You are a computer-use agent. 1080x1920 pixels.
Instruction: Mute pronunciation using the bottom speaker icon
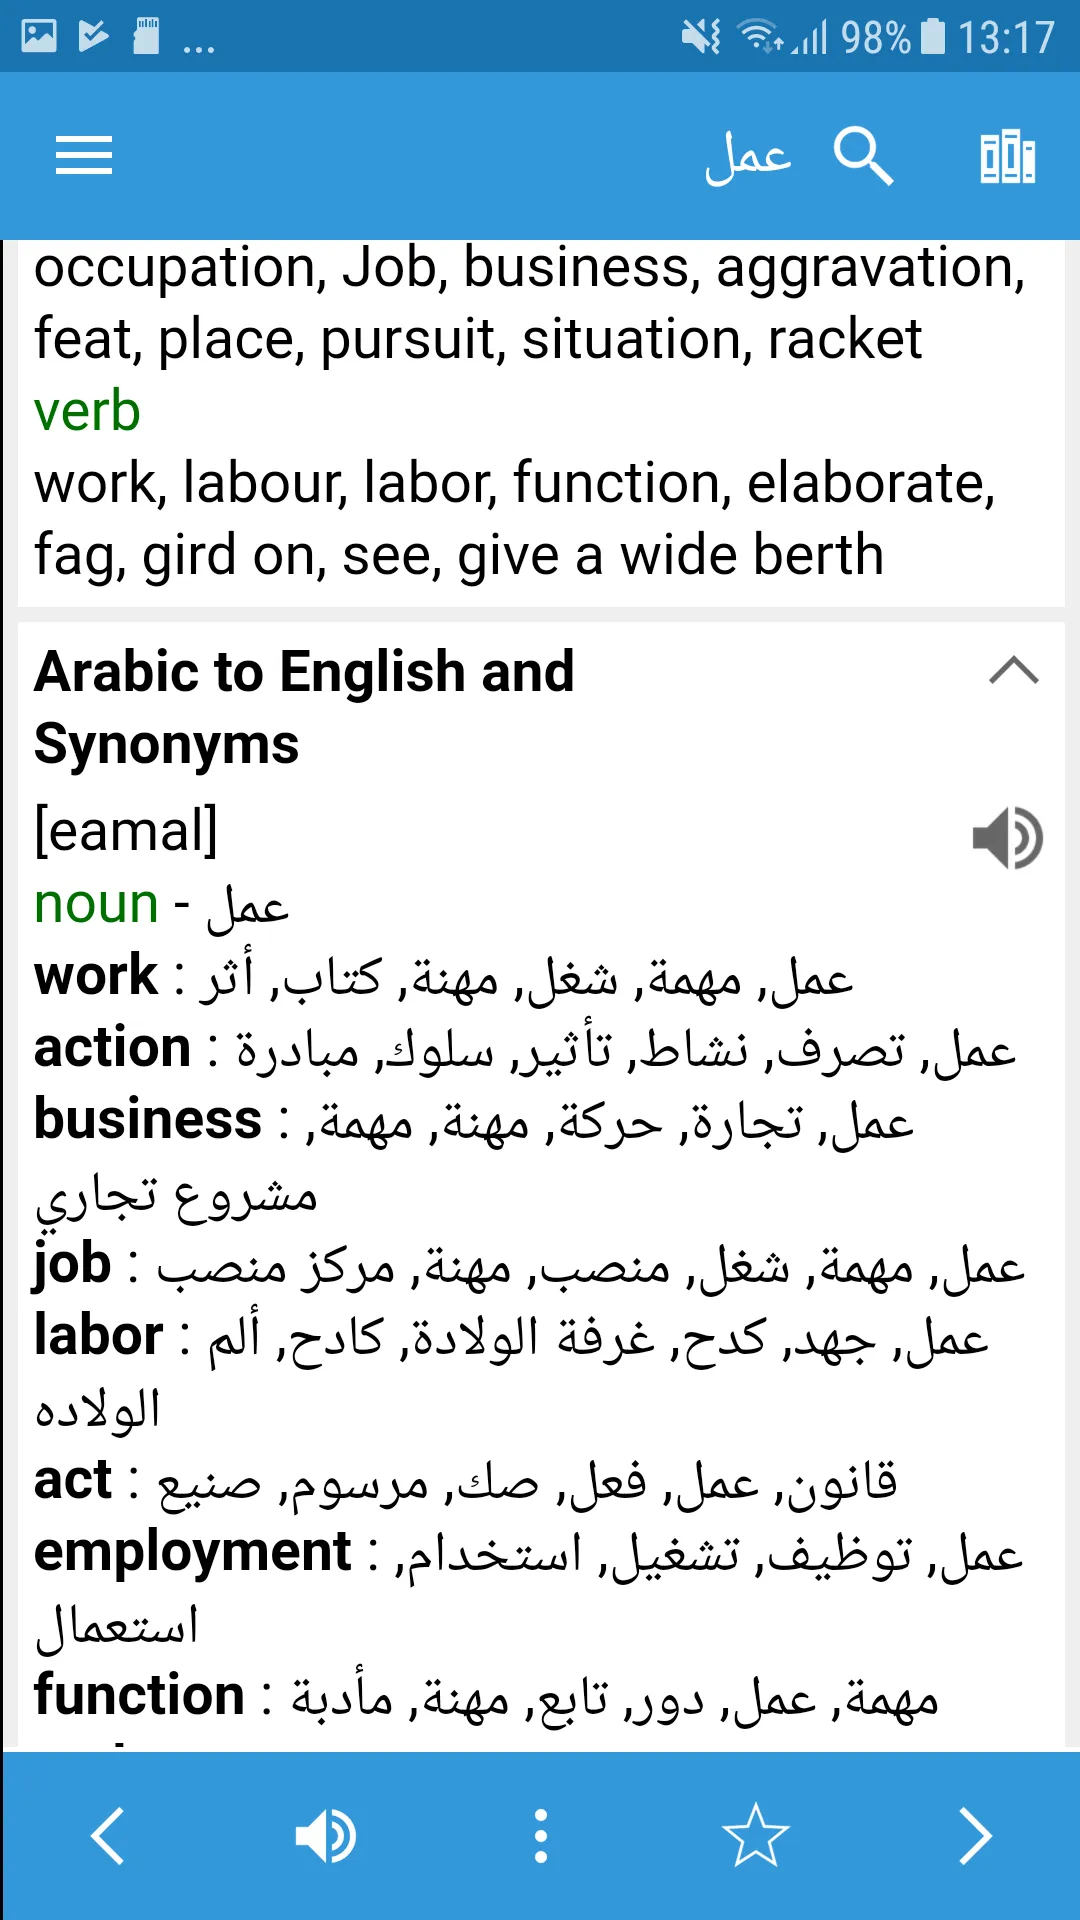coord(324,1835)
